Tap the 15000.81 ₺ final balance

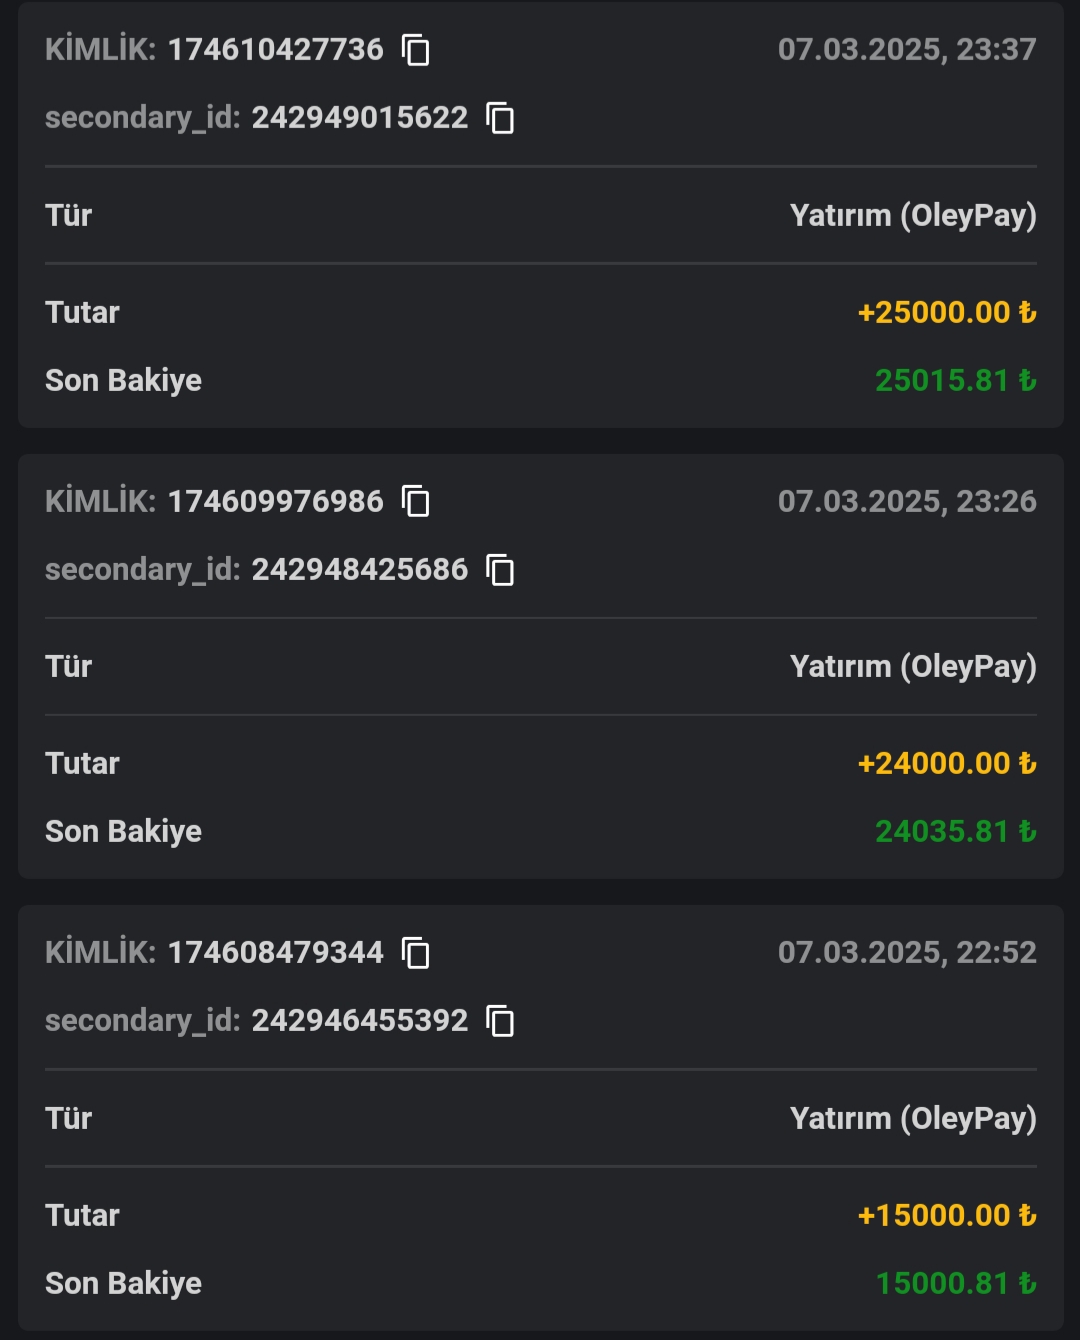956,1283
